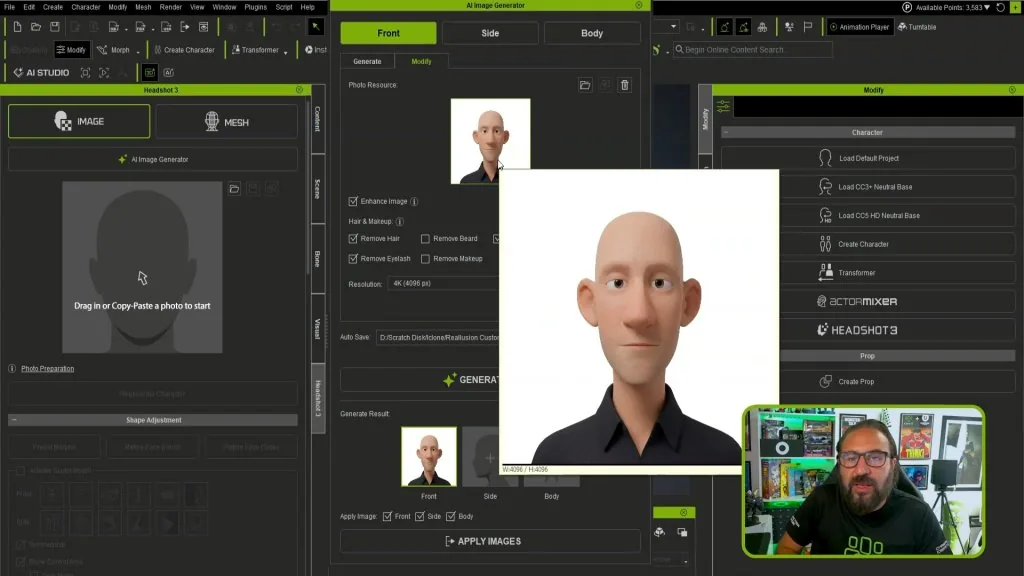Switch to the Body view tab

pos(592,33)
